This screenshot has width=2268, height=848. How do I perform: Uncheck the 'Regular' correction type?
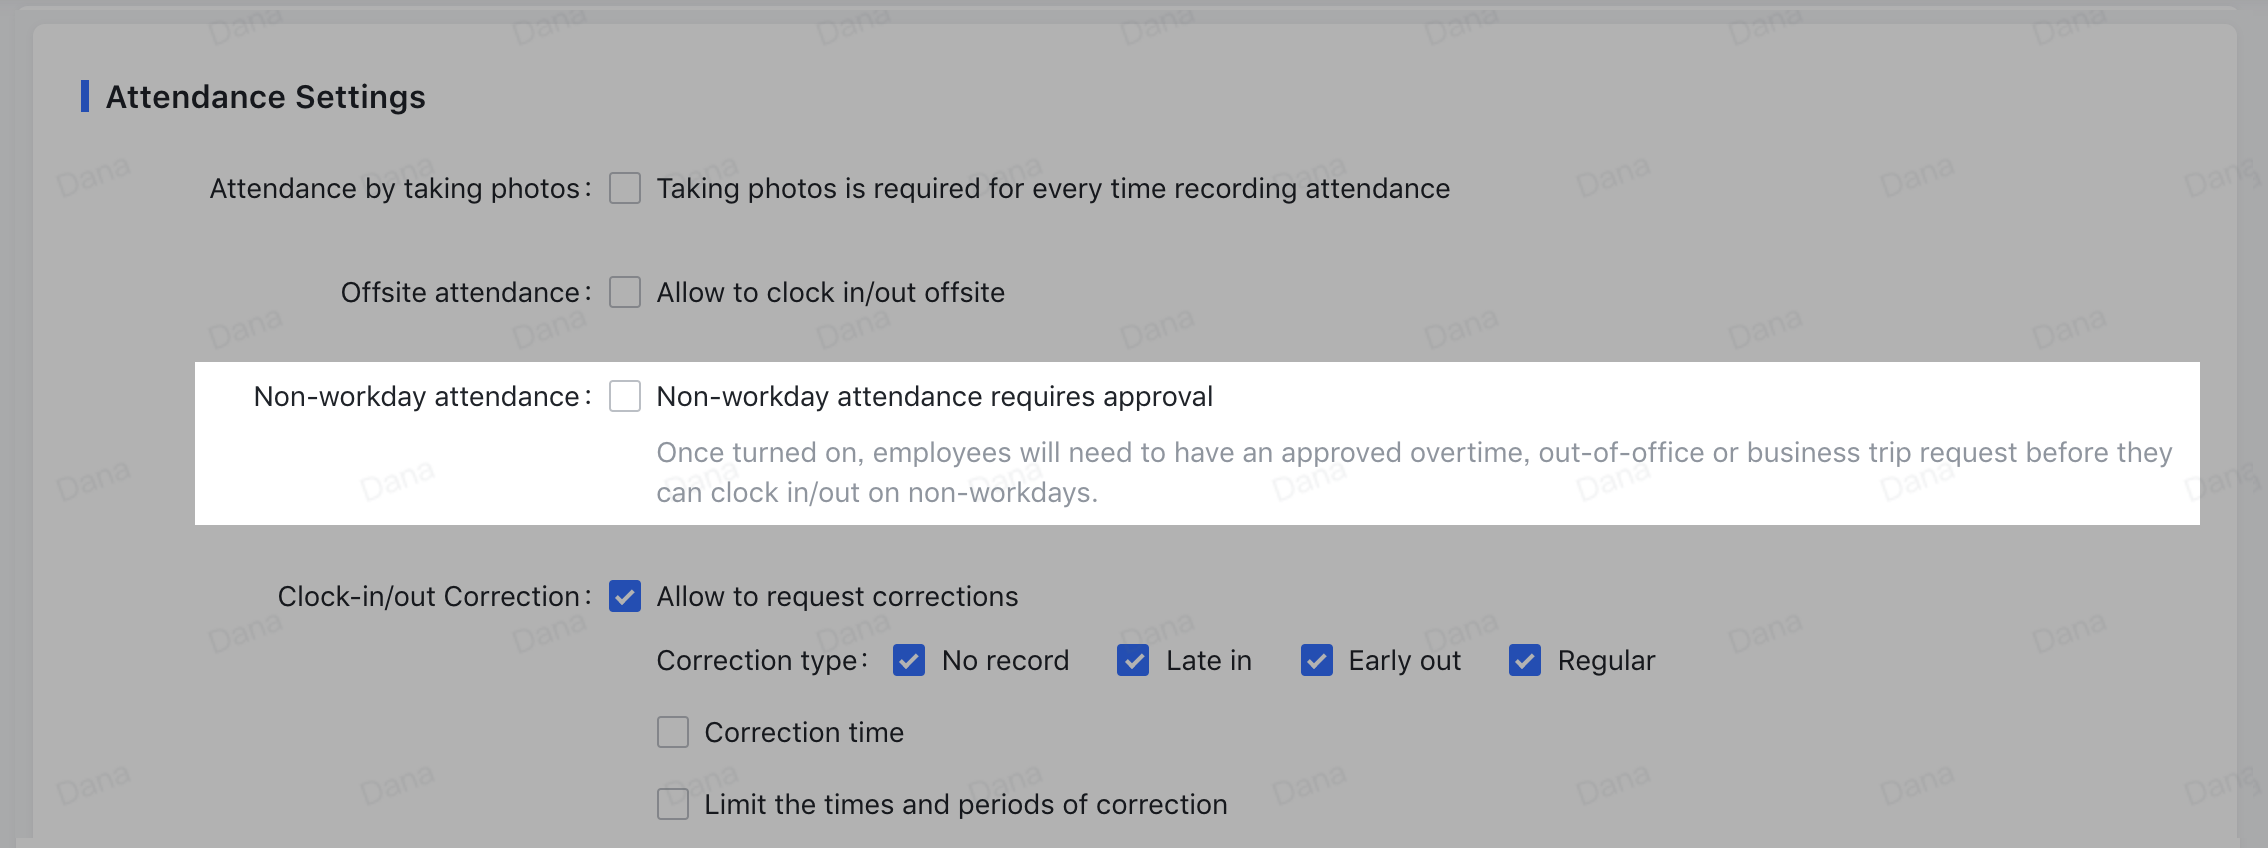click(x=1524, y=660)
